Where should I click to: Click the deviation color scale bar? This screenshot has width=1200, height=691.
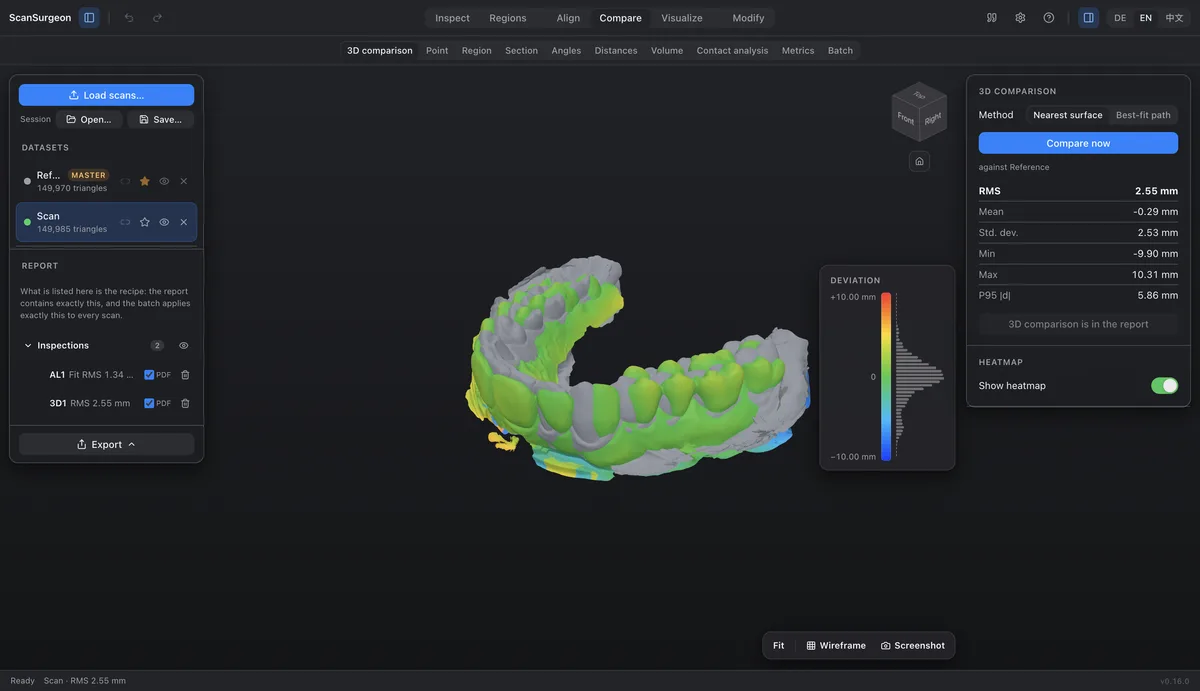click(886, 377)
